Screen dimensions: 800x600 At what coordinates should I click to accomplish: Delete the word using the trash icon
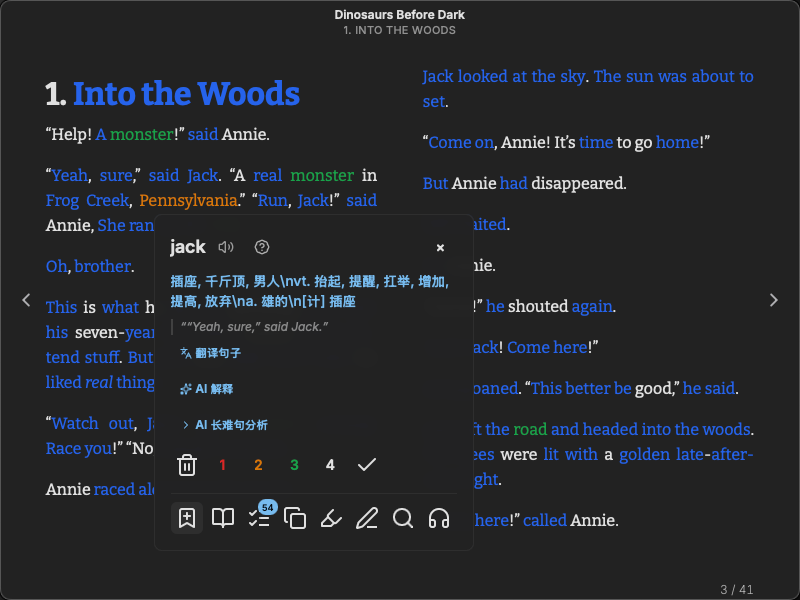[187, 465]
